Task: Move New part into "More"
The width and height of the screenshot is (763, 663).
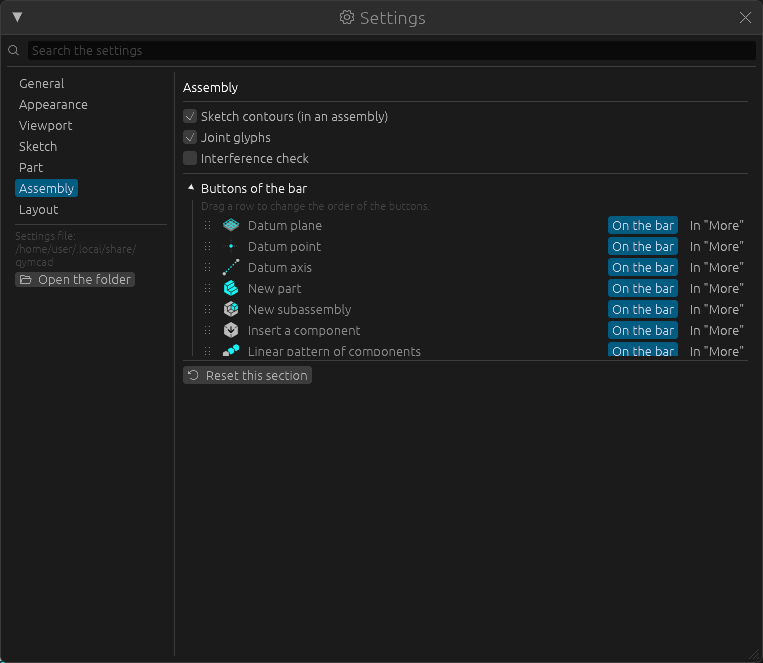Action: tap(716, 288)
